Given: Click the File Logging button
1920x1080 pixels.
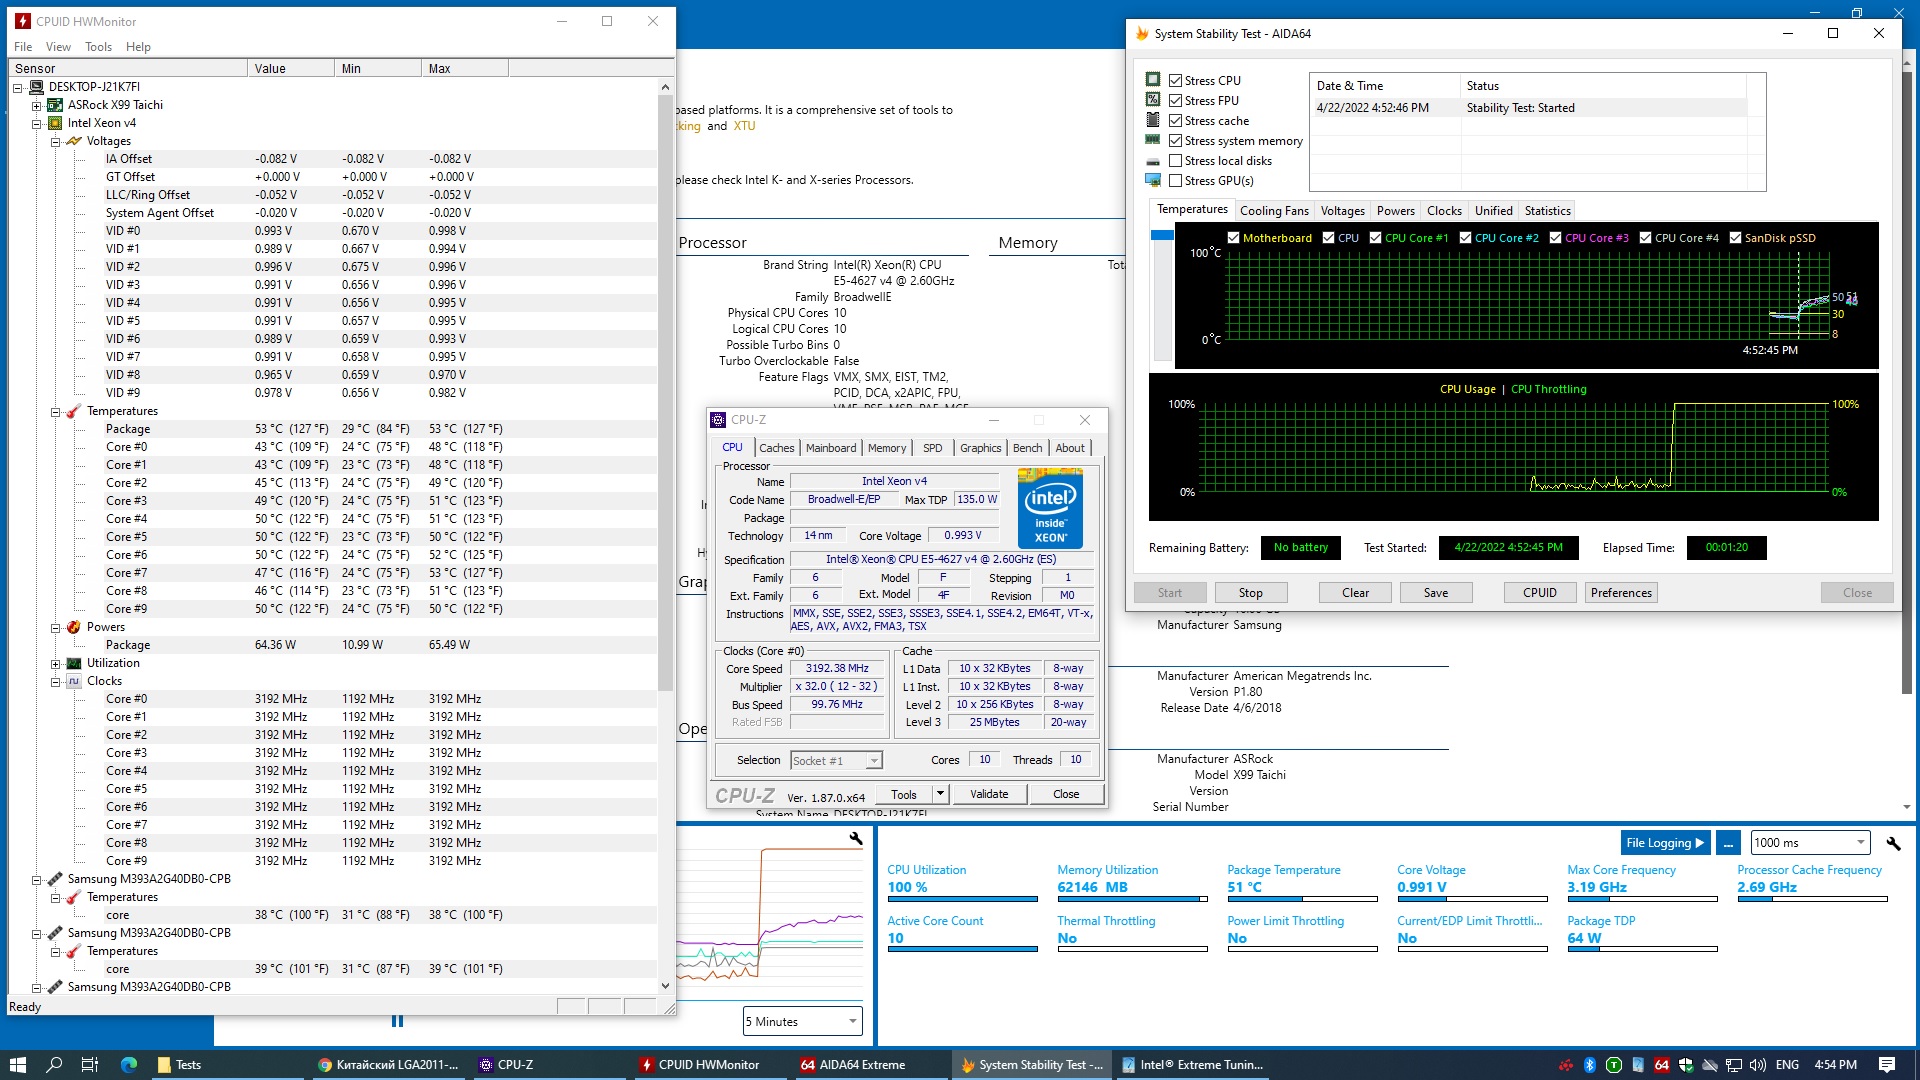Looking at the screenshot, I should click(1665, 843).
